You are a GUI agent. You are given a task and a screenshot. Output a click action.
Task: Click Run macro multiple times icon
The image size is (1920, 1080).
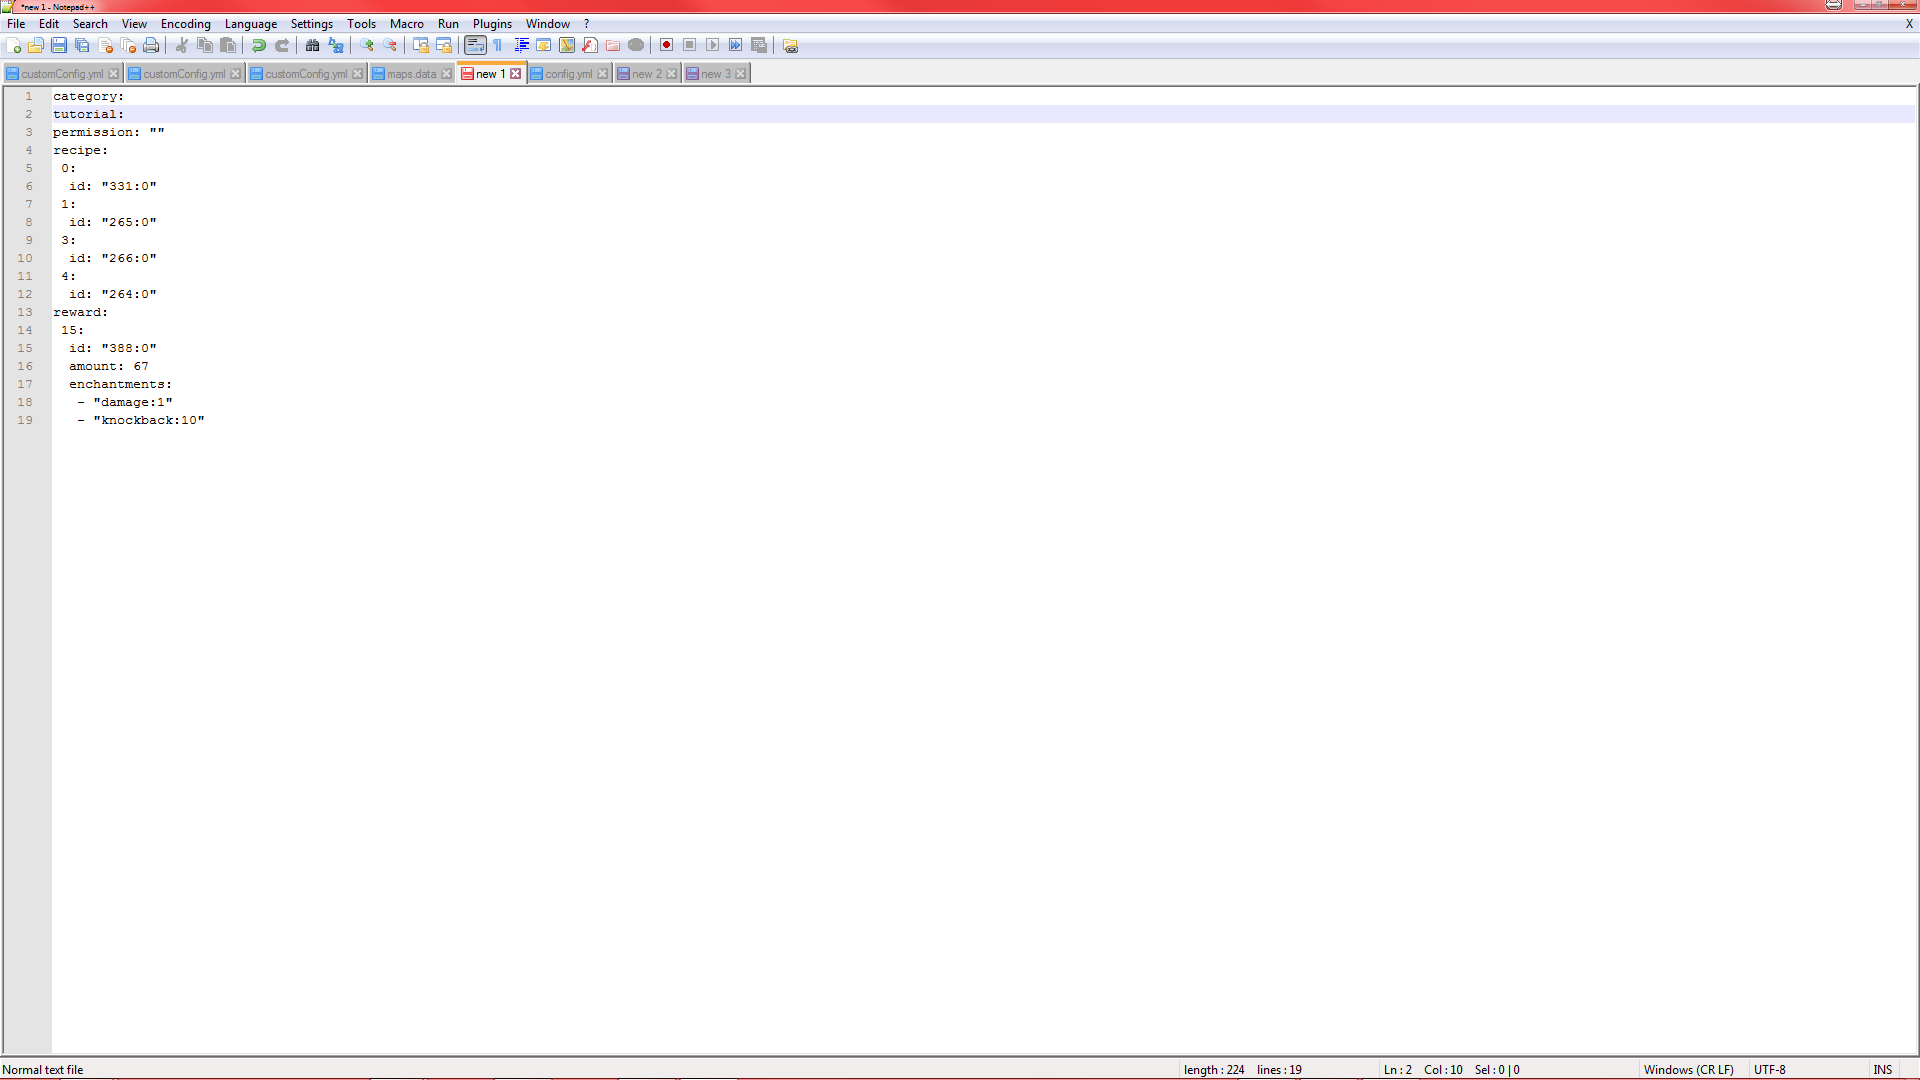click(x=736, y=45)
